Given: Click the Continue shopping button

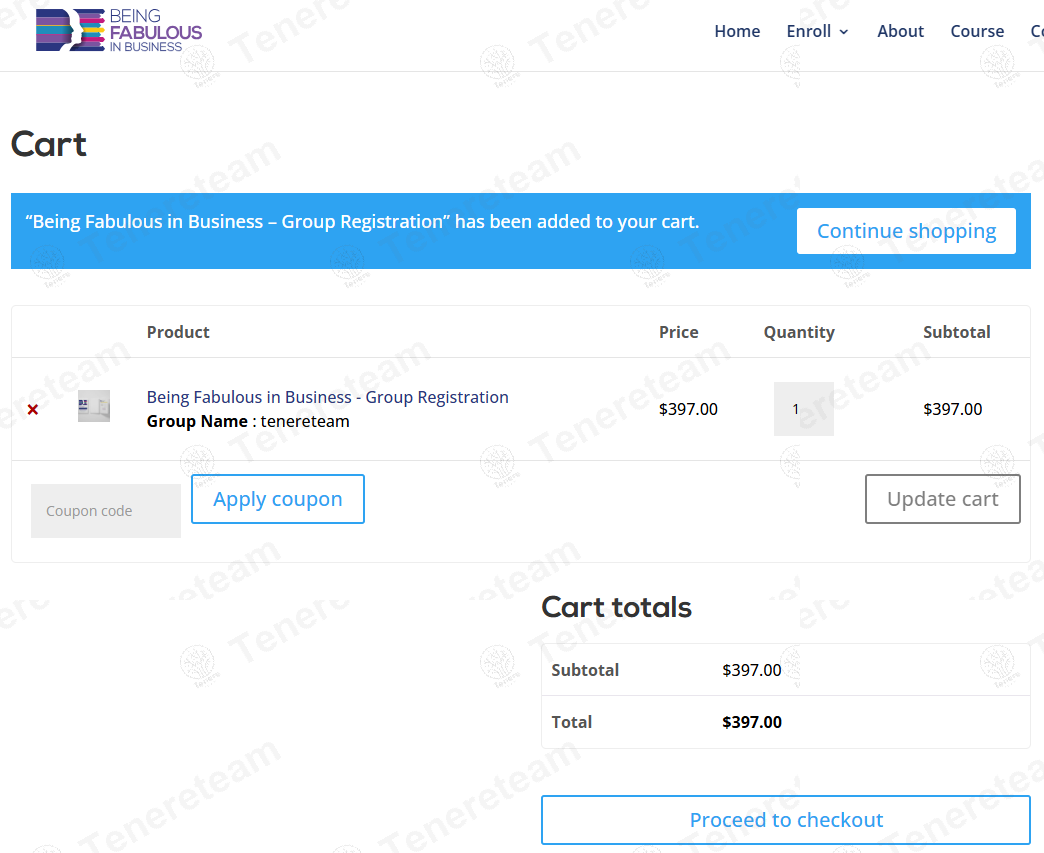Looking at the screenshot, I should click(906, 231).
